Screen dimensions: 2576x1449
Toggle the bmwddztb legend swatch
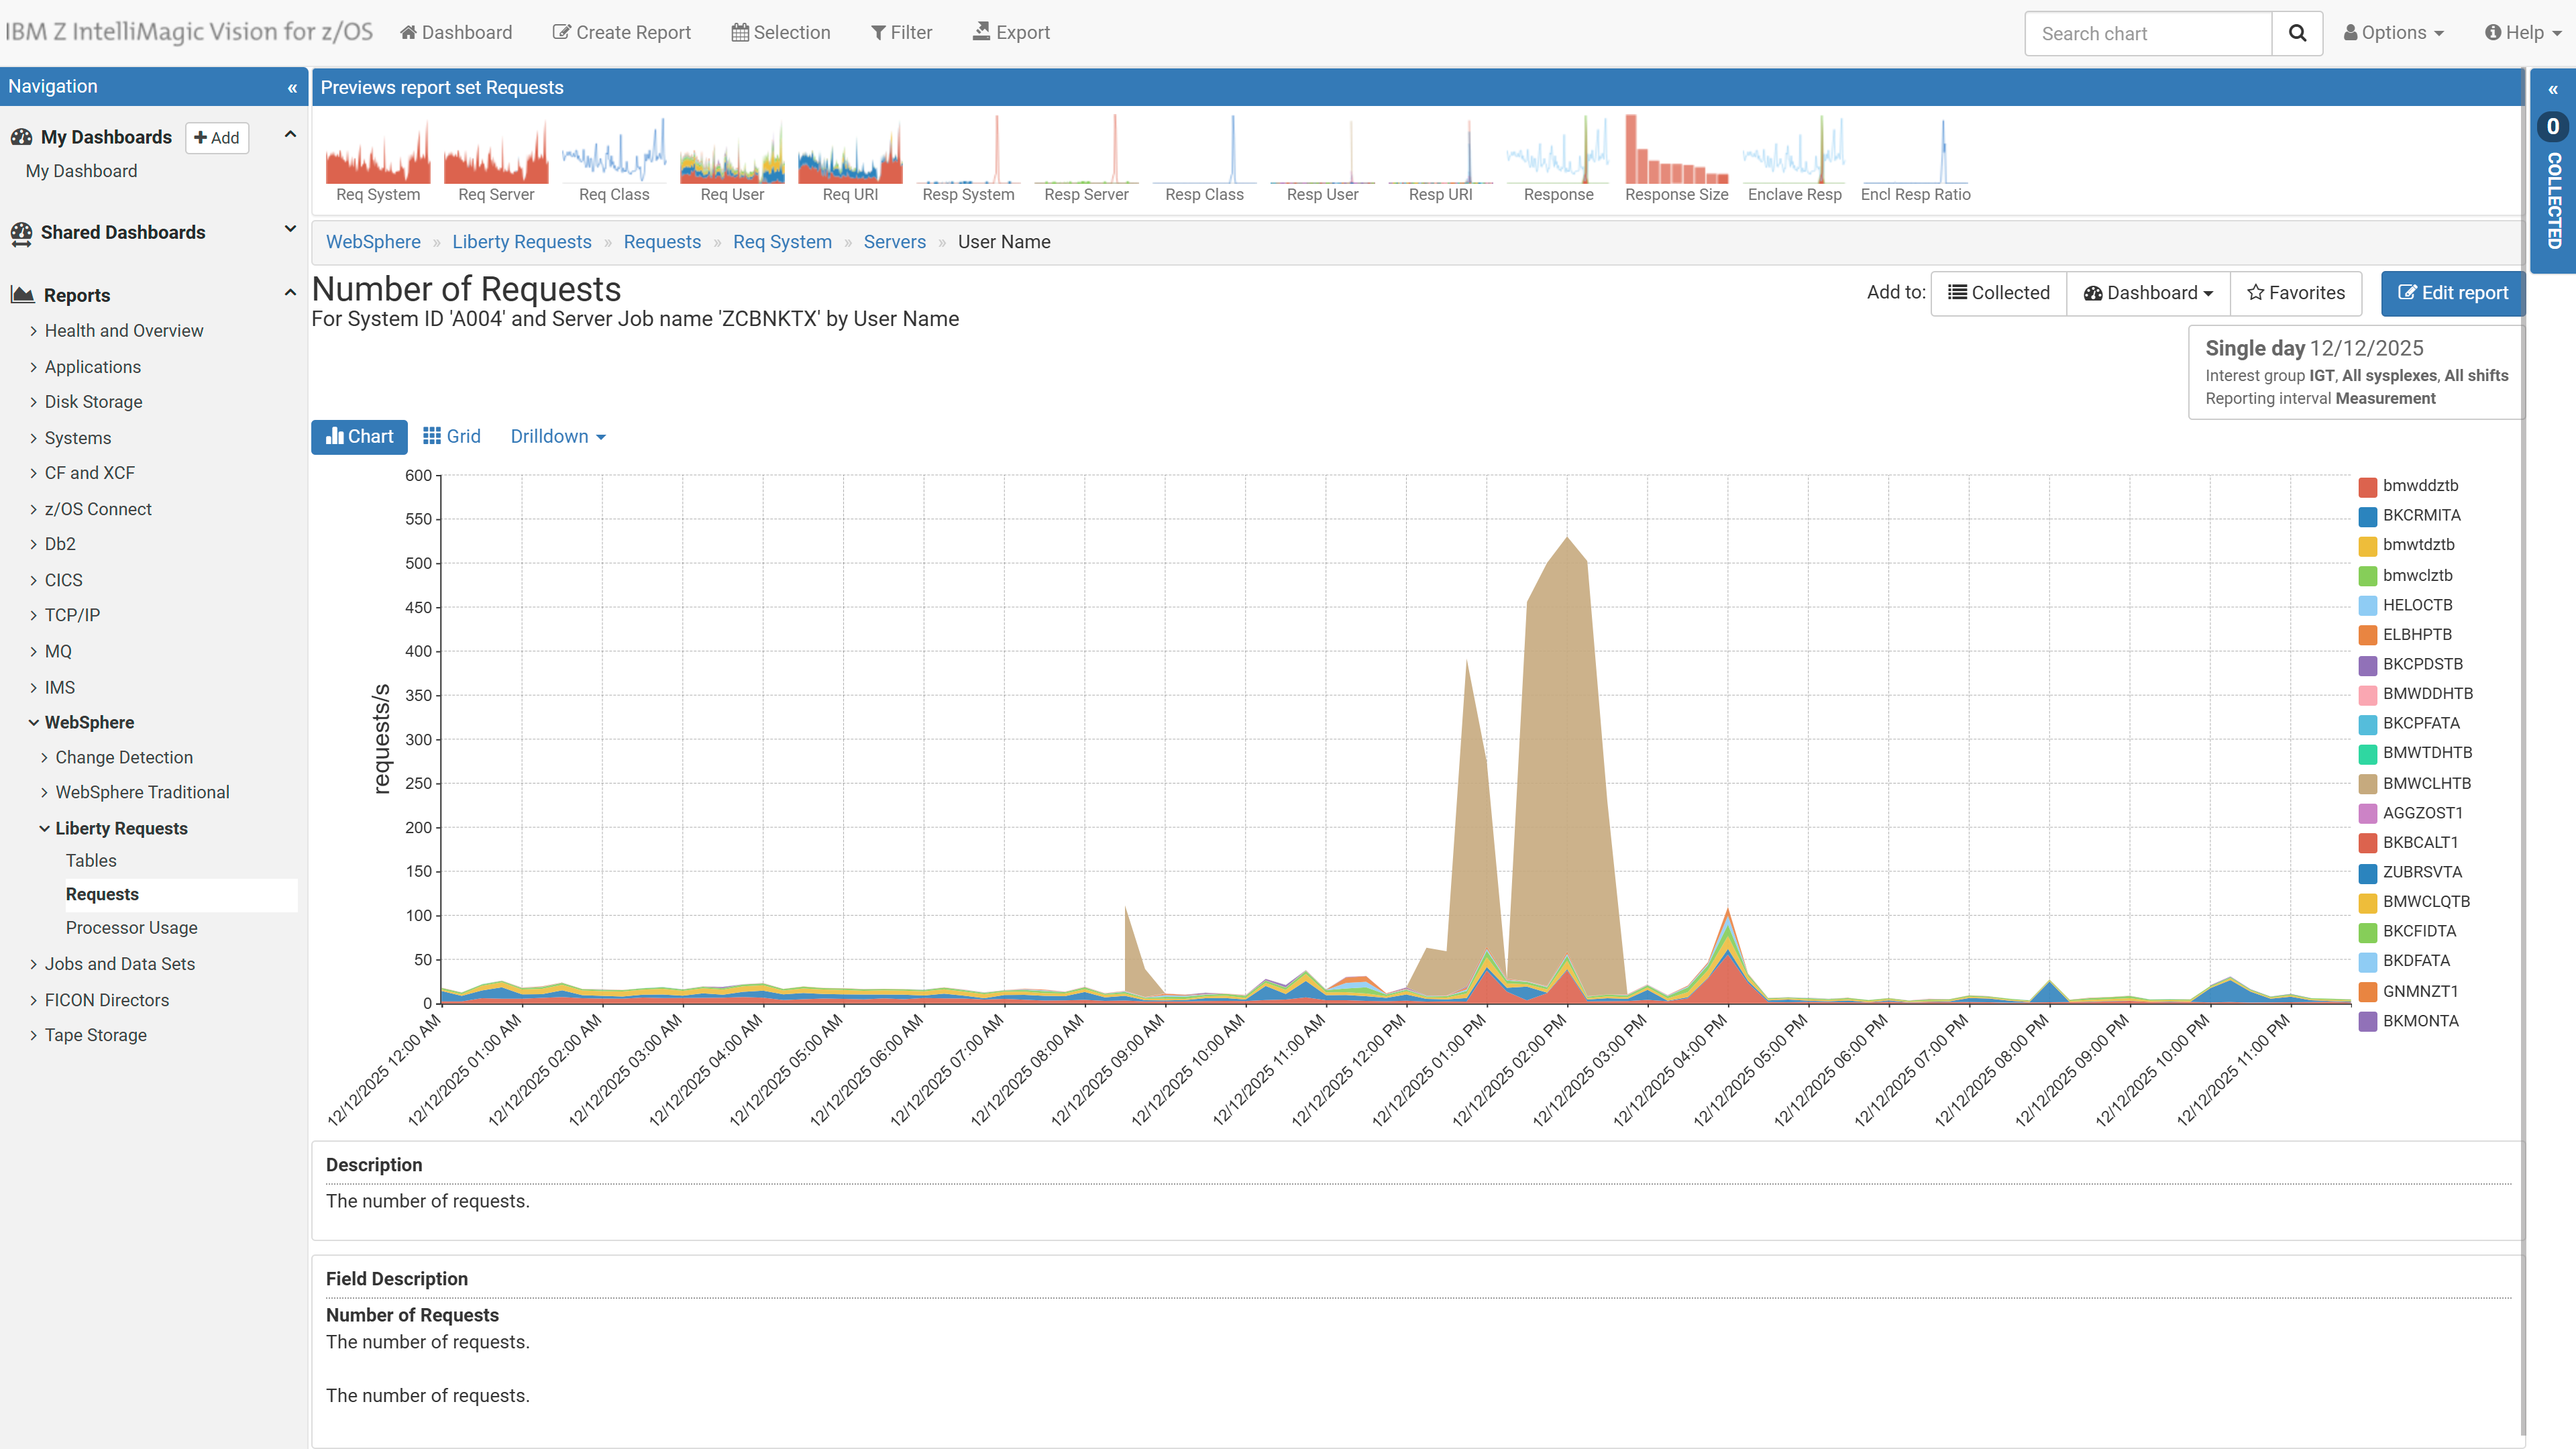(x=2367, y=487)
